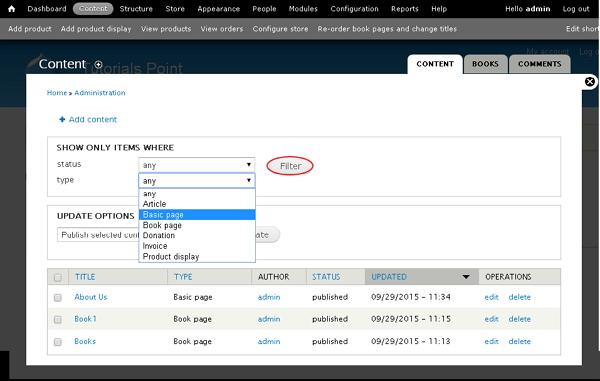The height and width of the screenshot is (381, 600).
Task: Check the Books row checkbox
Action: pos(58,342)
